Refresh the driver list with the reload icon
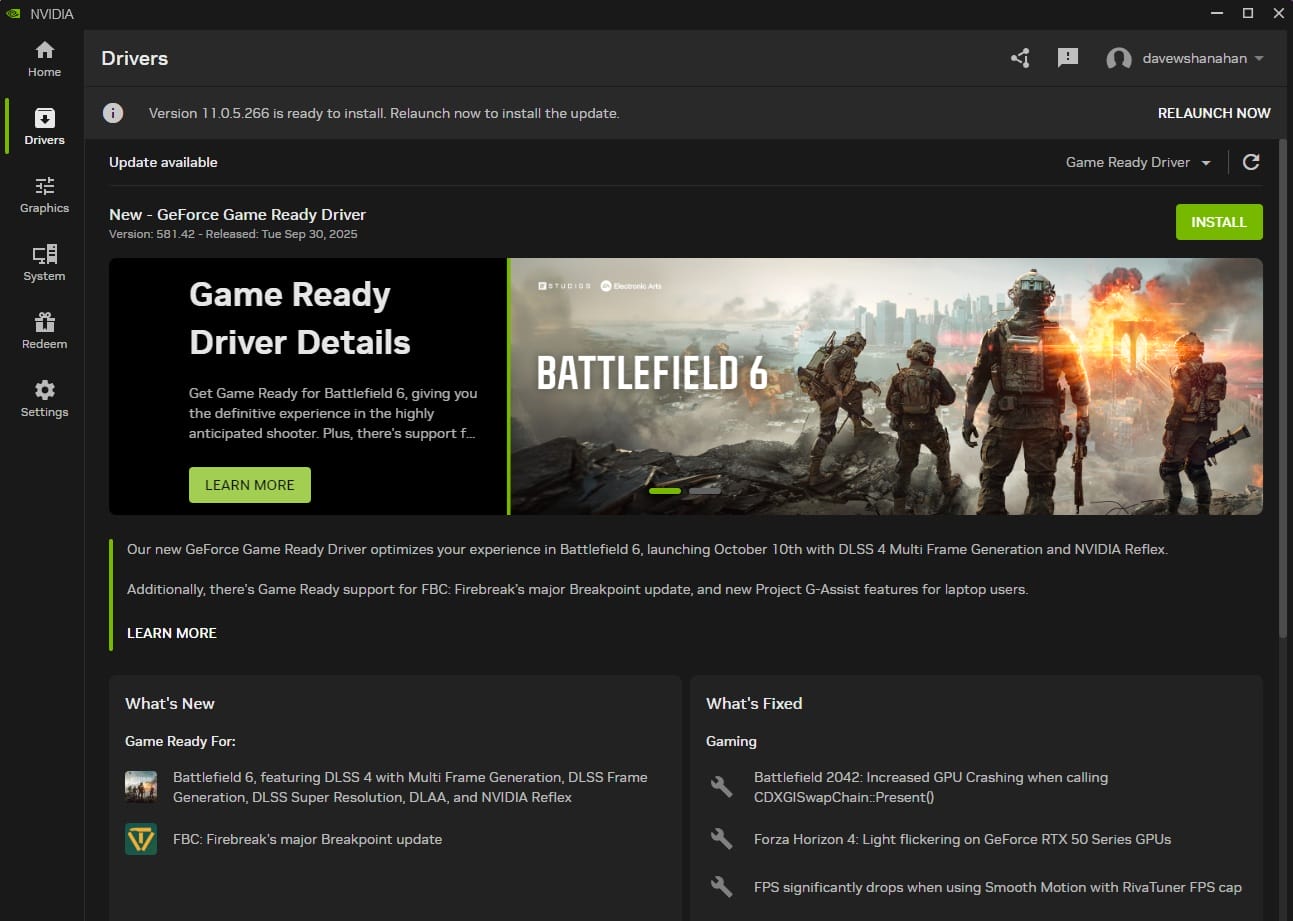 (1250, 161)
